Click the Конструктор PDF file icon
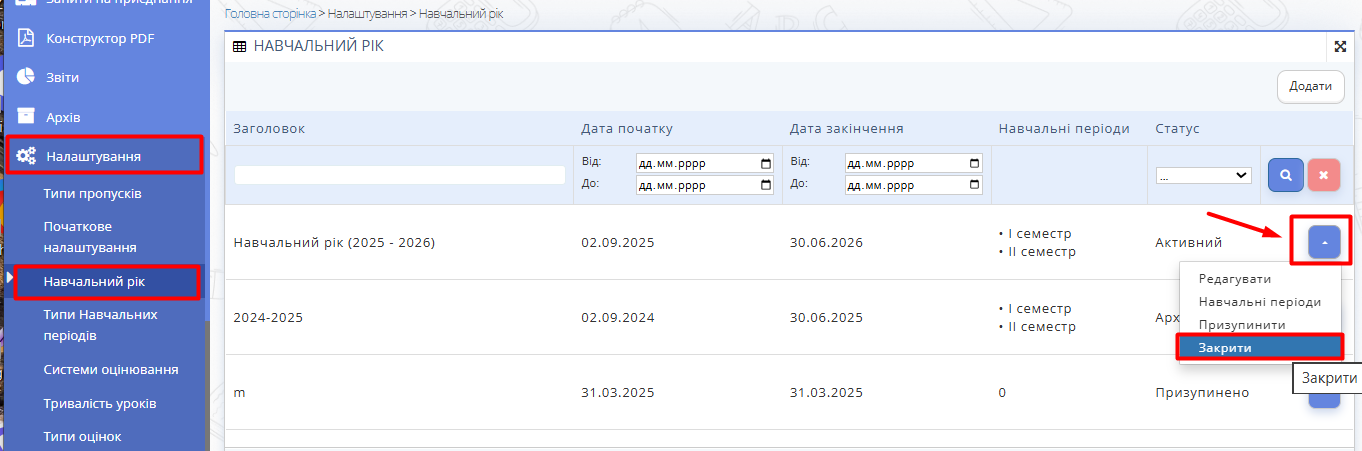Image resolution: width=1362 pixels, height=451 pixels. pyautogui.click(x=26, y=38)
